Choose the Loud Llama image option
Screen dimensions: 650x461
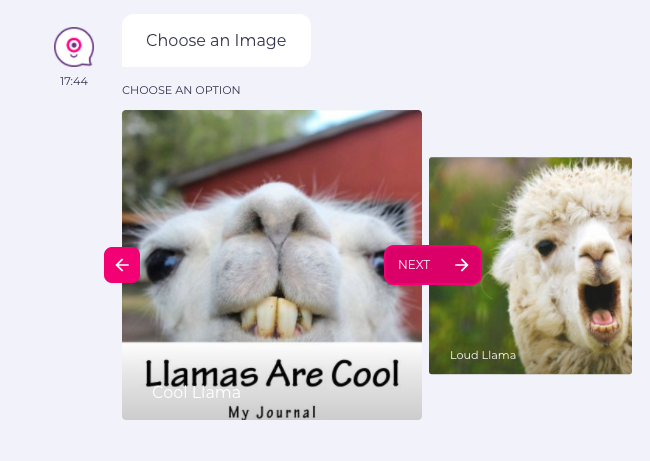530,266
